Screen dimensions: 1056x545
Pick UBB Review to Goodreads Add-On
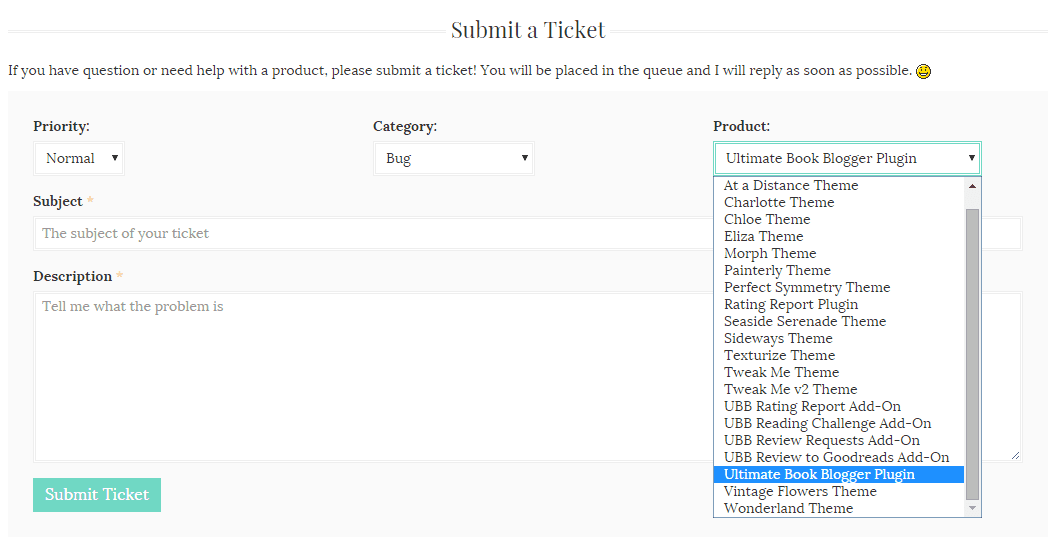(x=836, y=457)
